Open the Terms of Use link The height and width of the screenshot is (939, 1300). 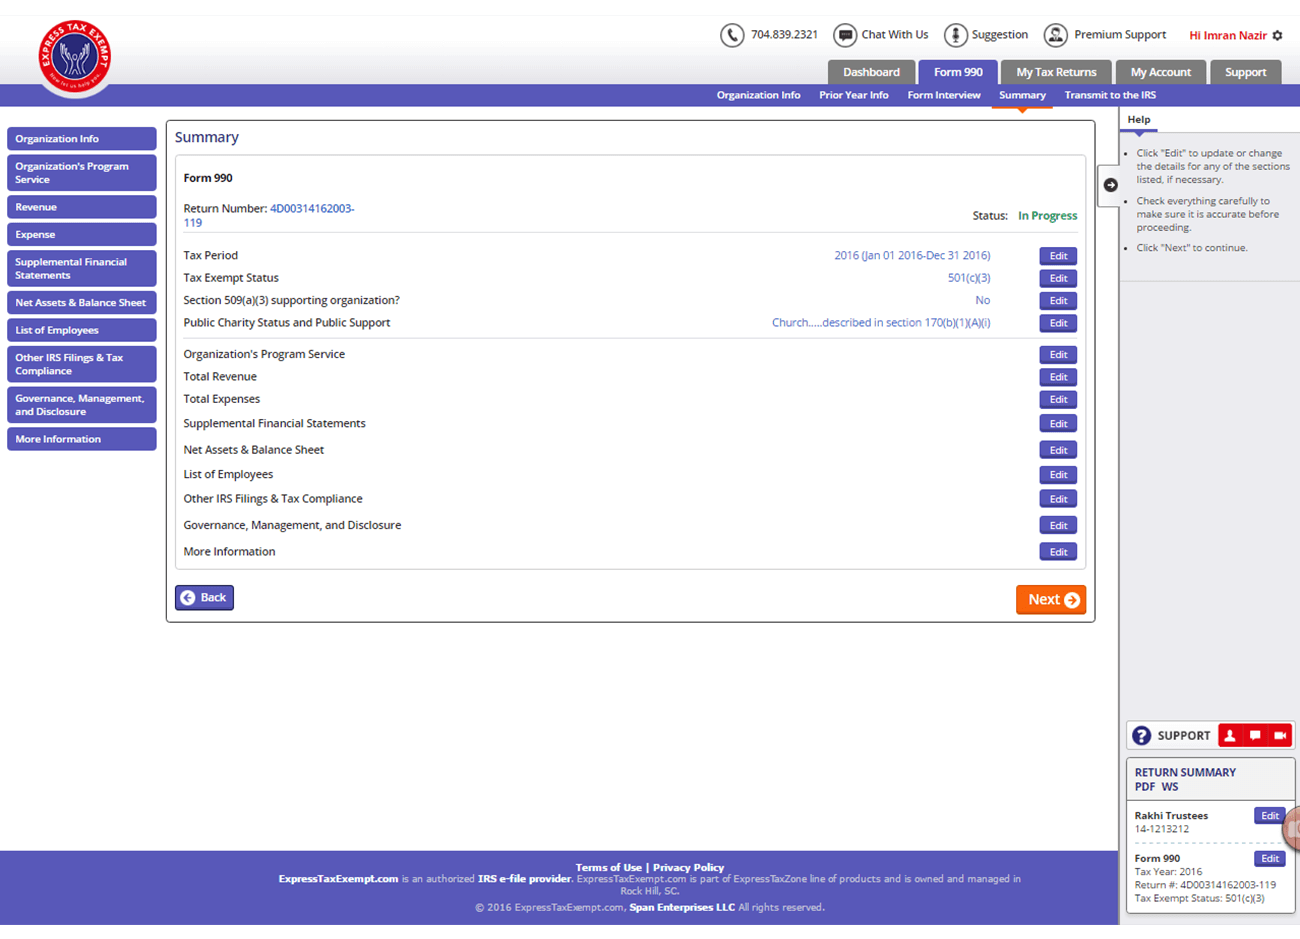point(608,868)
